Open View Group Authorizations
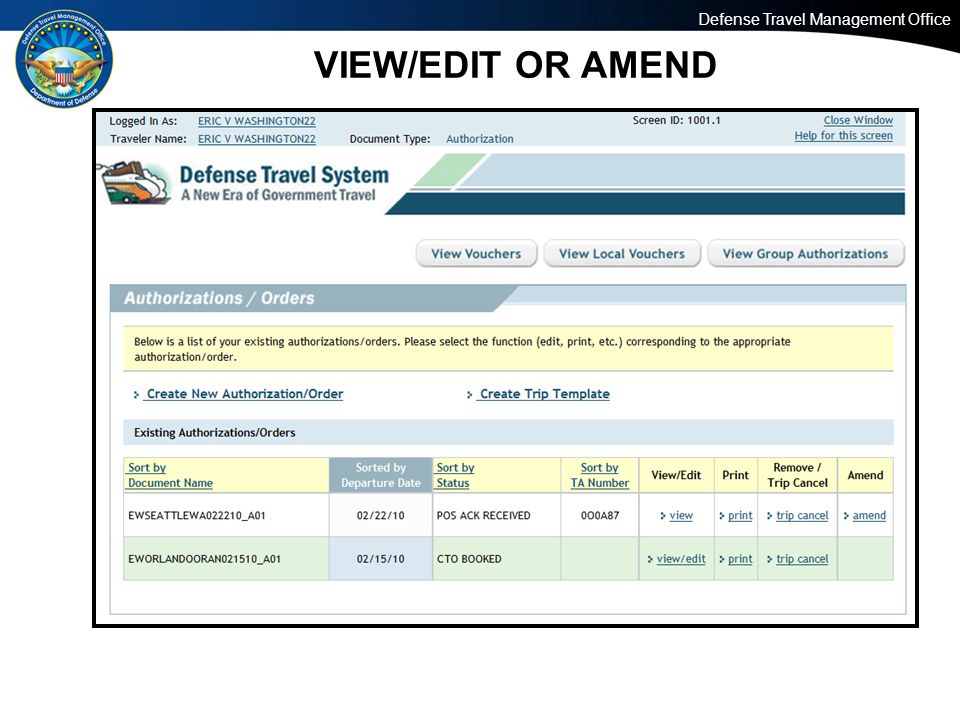Screen dimensions: 960x720 tap(805, 253)
